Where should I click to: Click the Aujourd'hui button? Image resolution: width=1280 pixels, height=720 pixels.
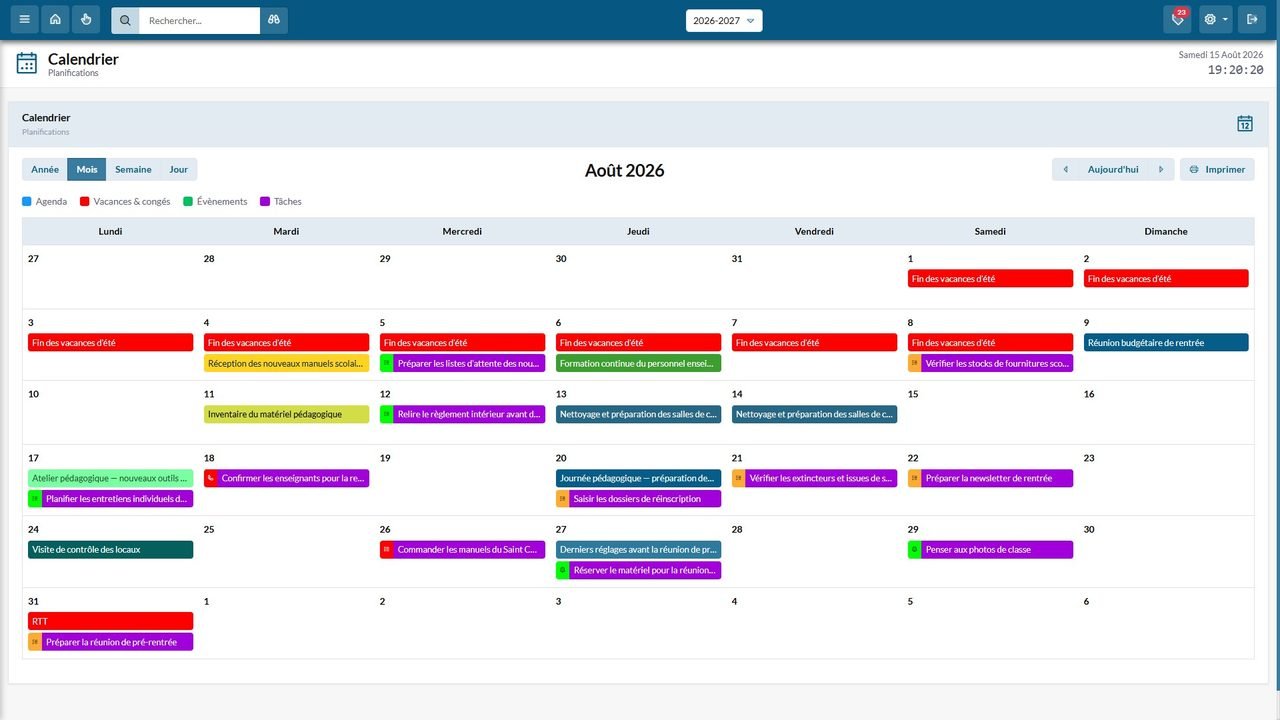pos(1113,170)
